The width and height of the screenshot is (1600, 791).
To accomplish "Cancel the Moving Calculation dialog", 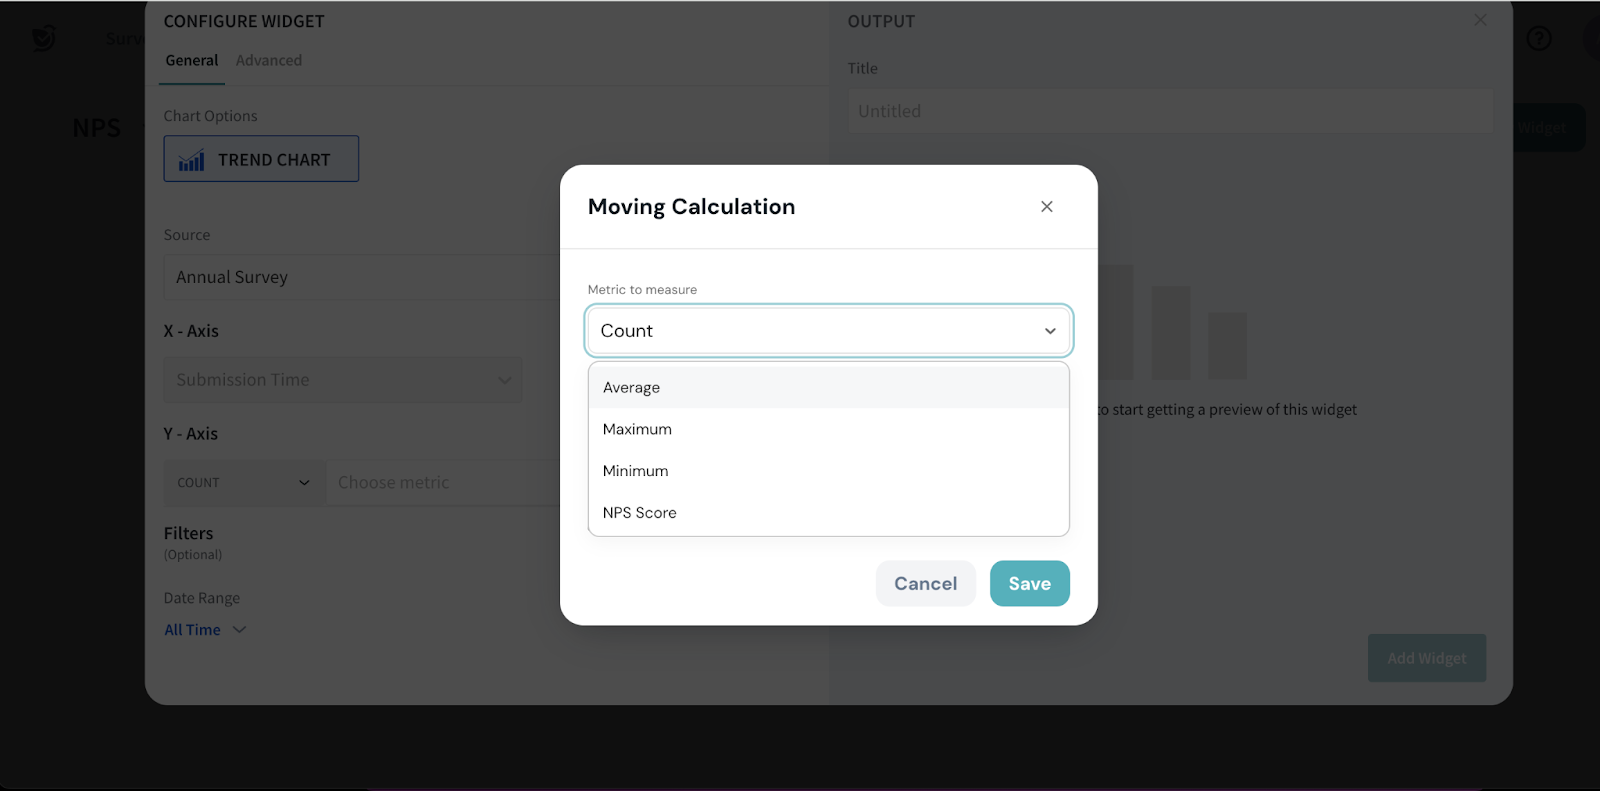I will (925, 584).
